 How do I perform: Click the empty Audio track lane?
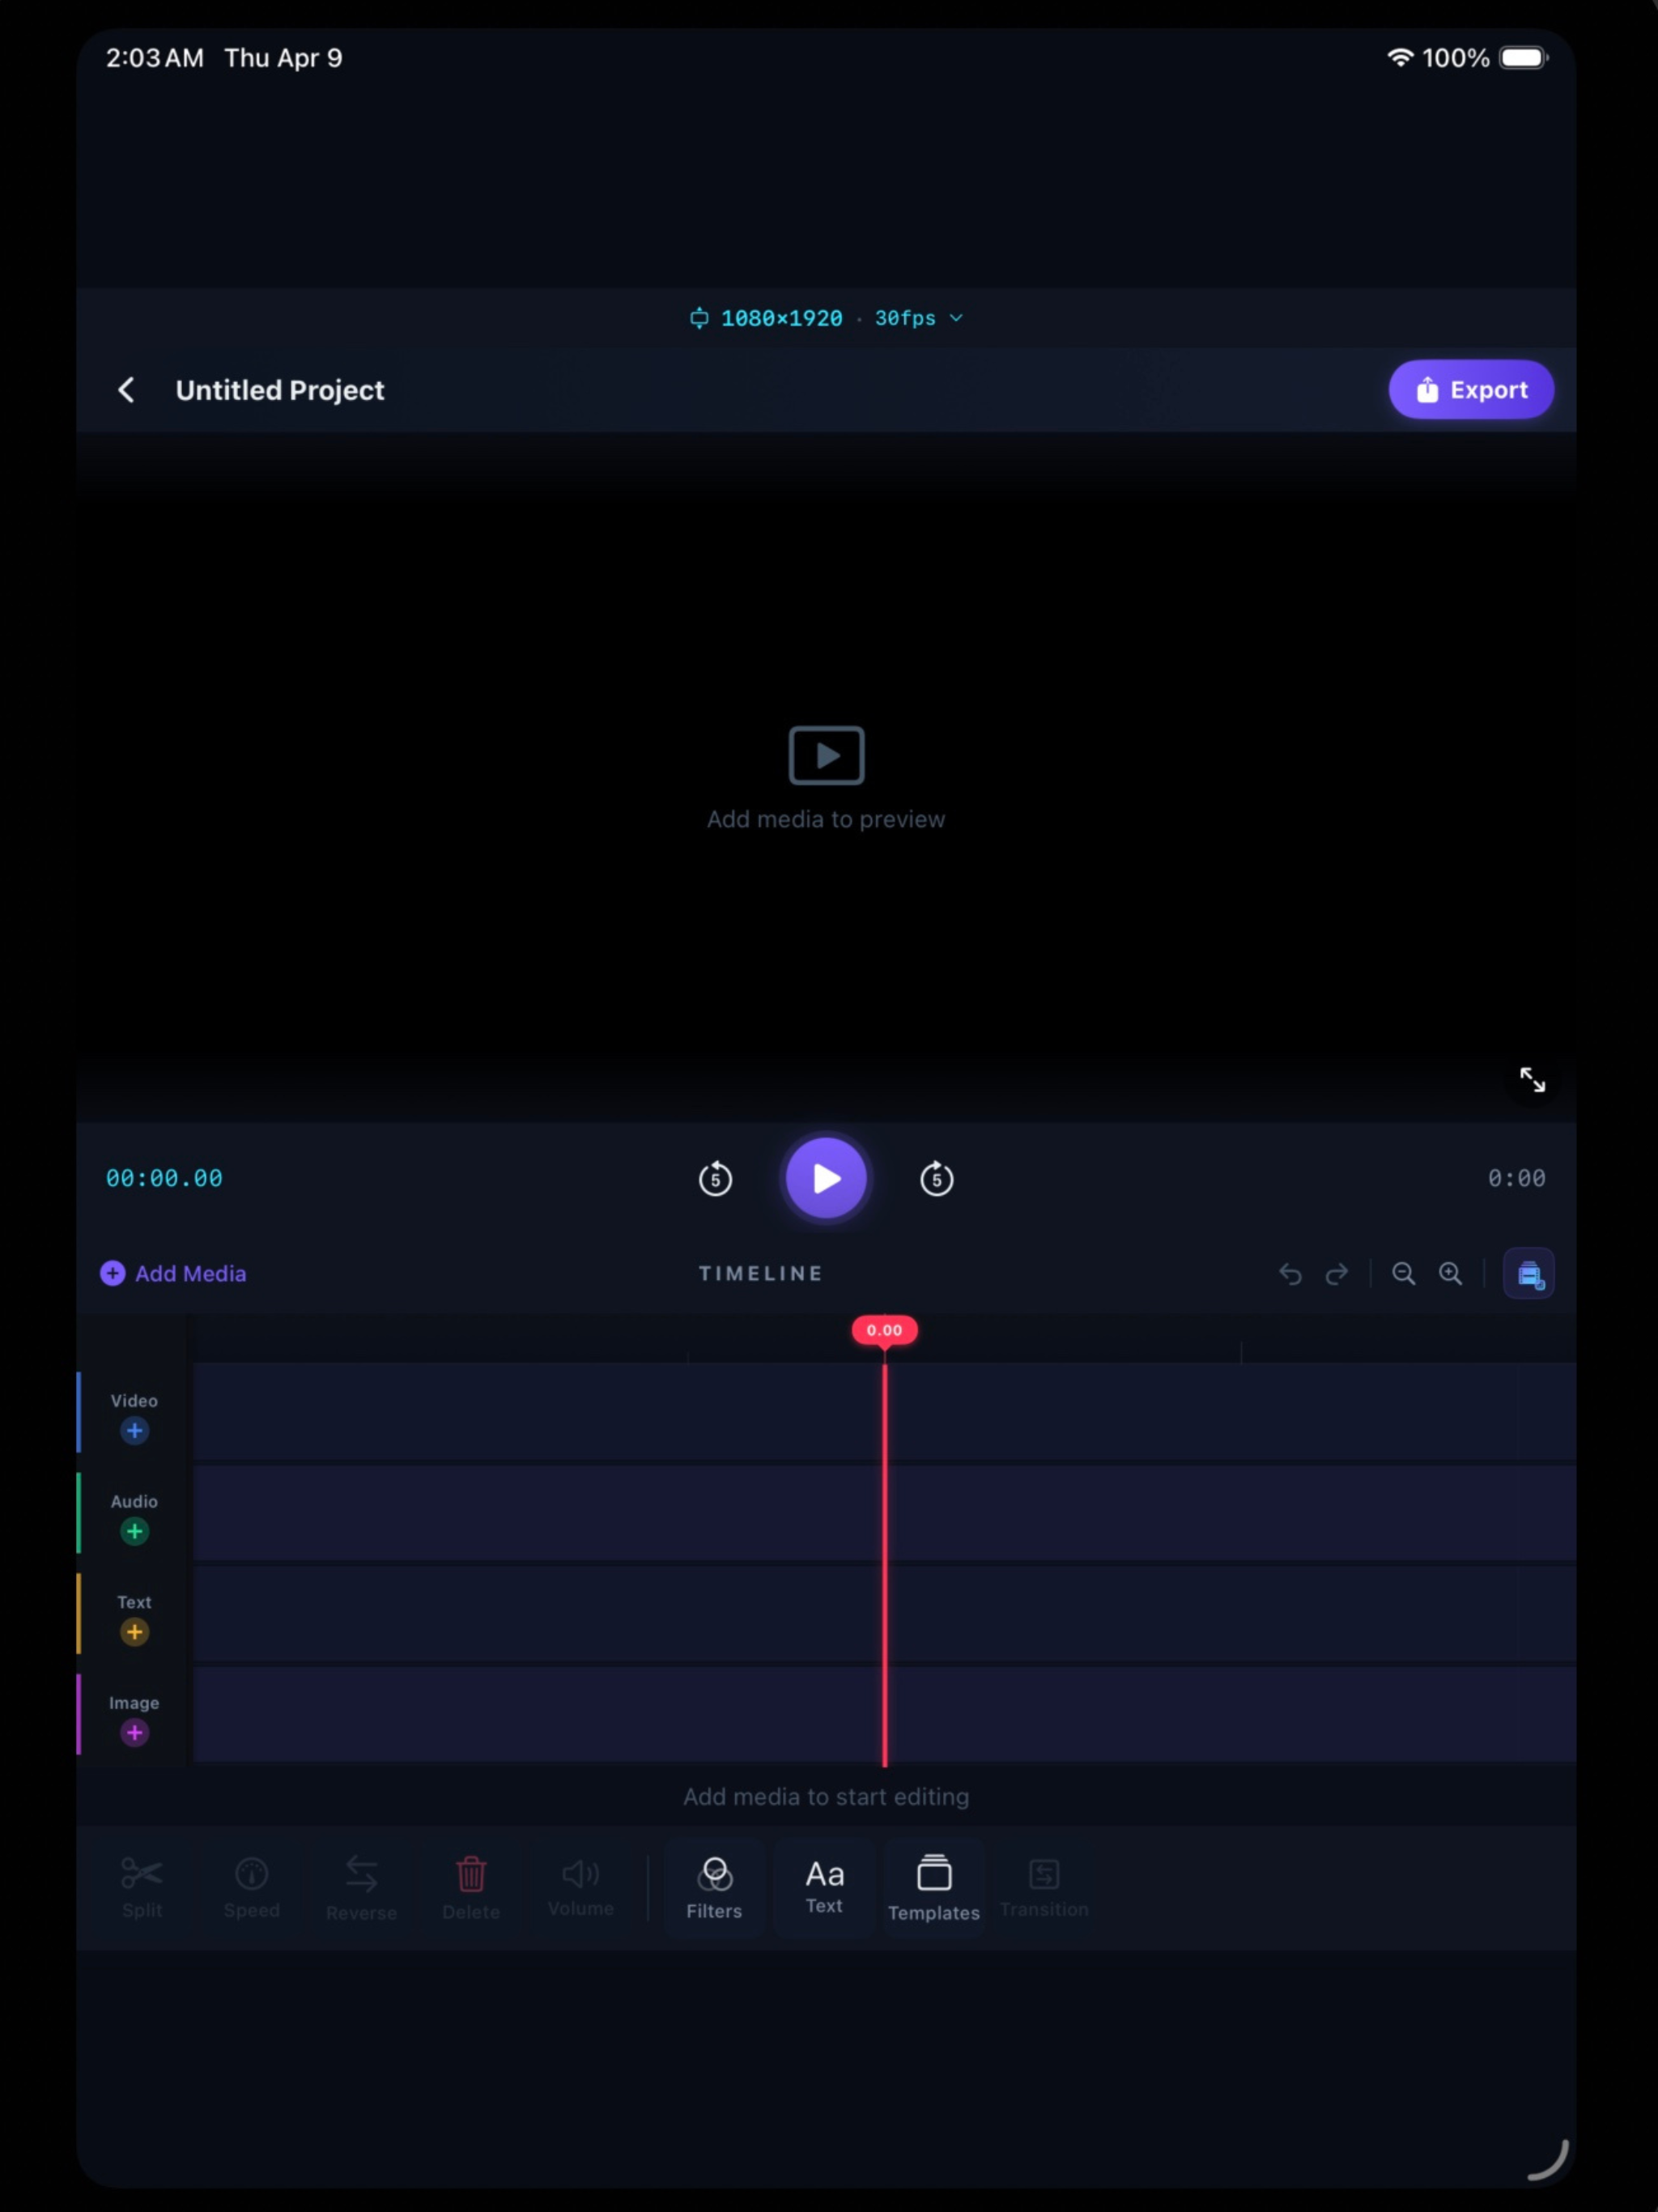(x=884, y=1512)
